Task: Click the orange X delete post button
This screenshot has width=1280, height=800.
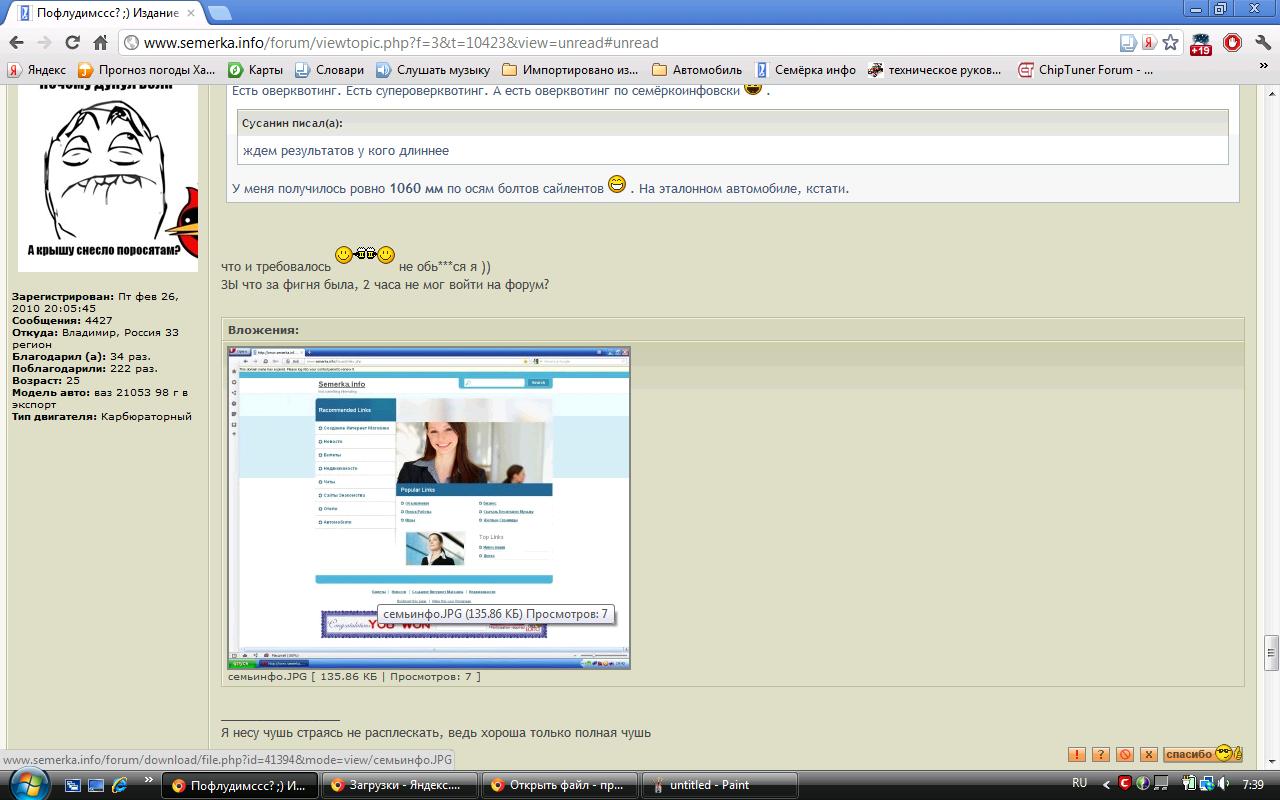Action: point(1149,755)
